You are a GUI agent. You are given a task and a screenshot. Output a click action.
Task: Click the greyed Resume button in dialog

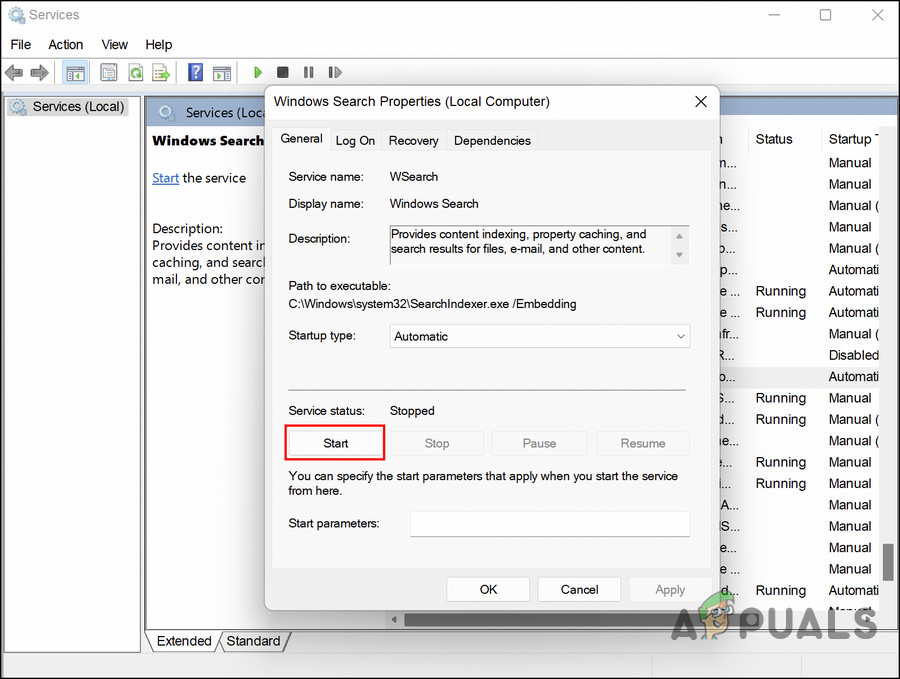pos(643,443)
